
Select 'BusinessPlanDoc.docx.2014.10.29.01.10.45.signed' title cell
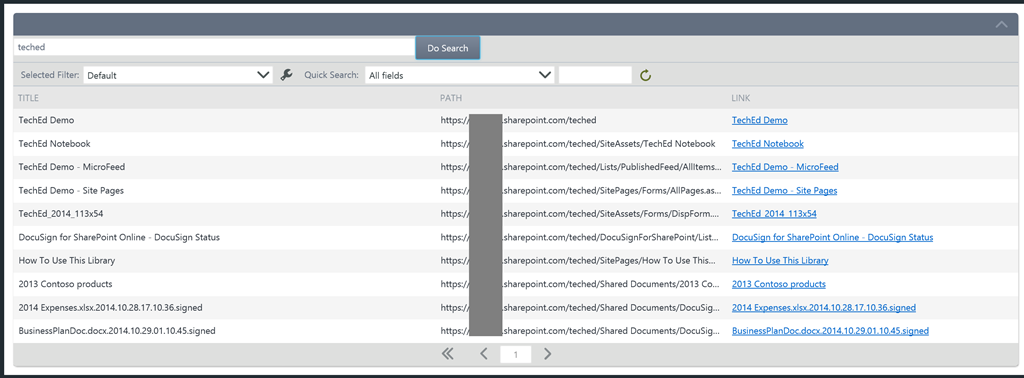[117, 331]
